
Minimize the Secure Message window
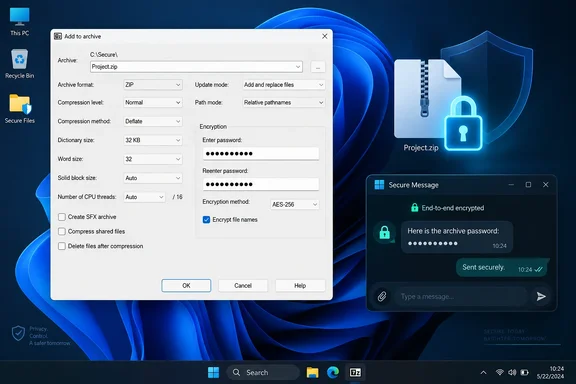(511, 184)
